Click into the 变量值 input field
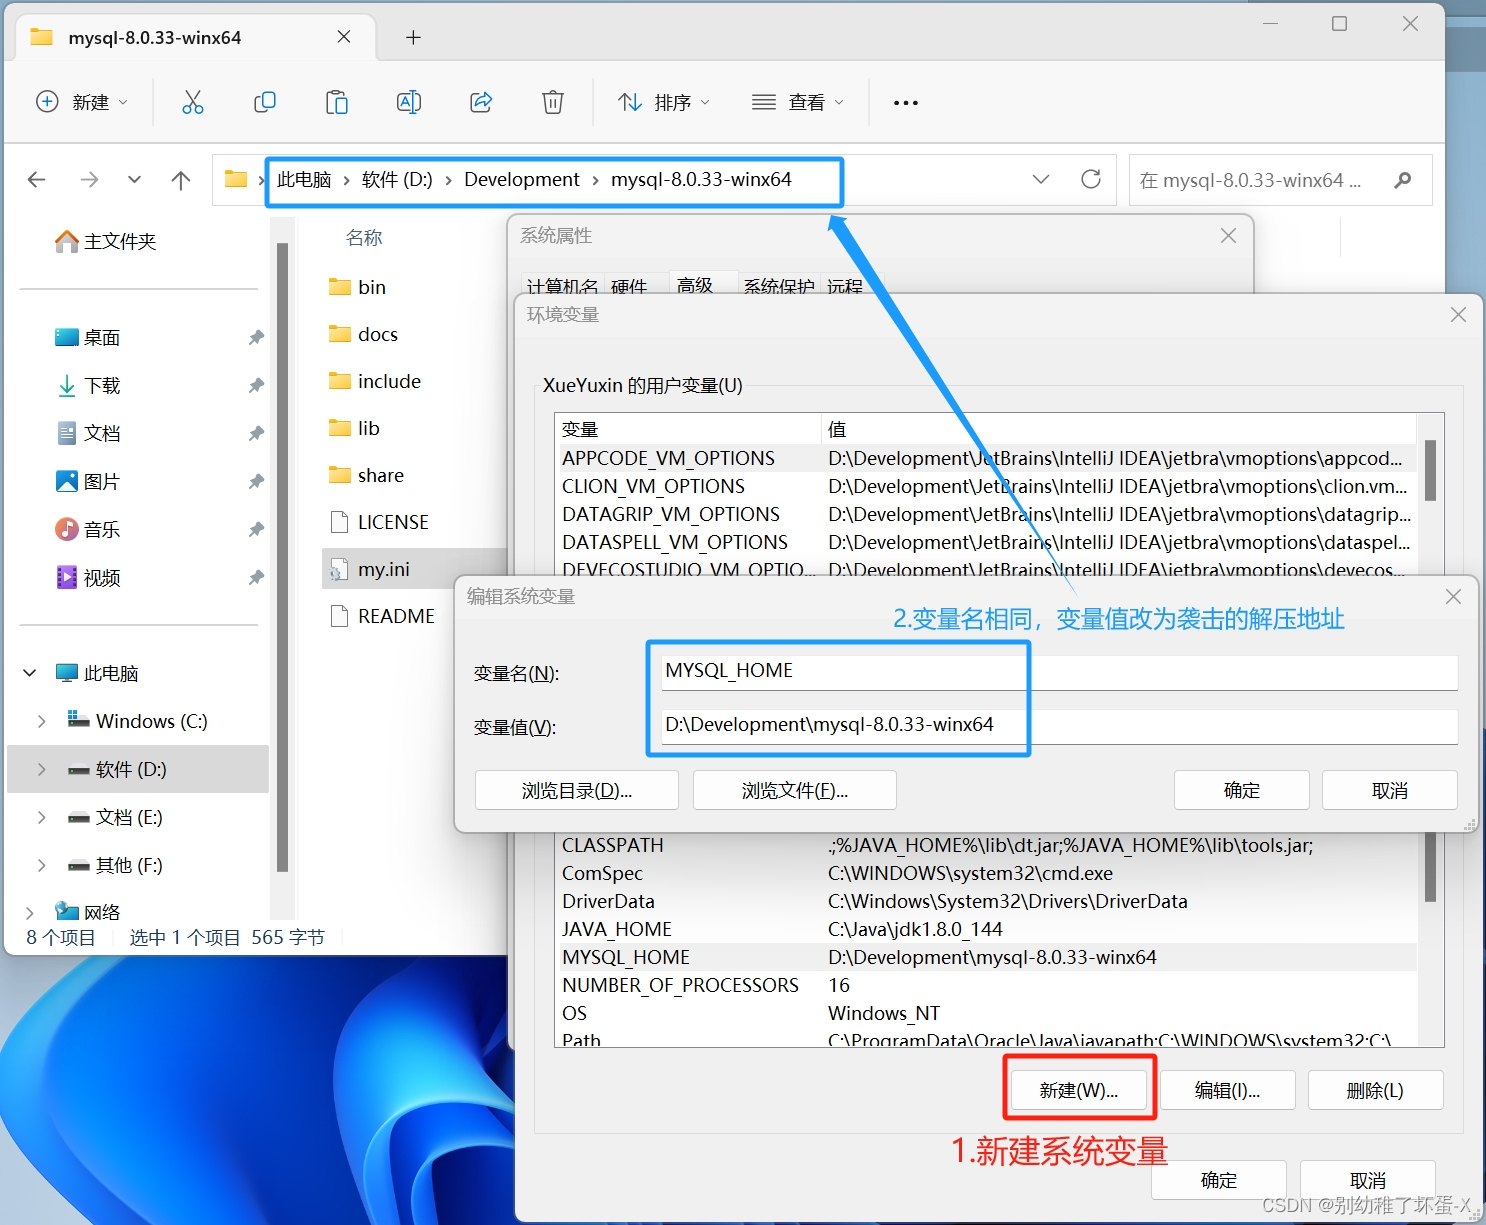 point(1058,726)
